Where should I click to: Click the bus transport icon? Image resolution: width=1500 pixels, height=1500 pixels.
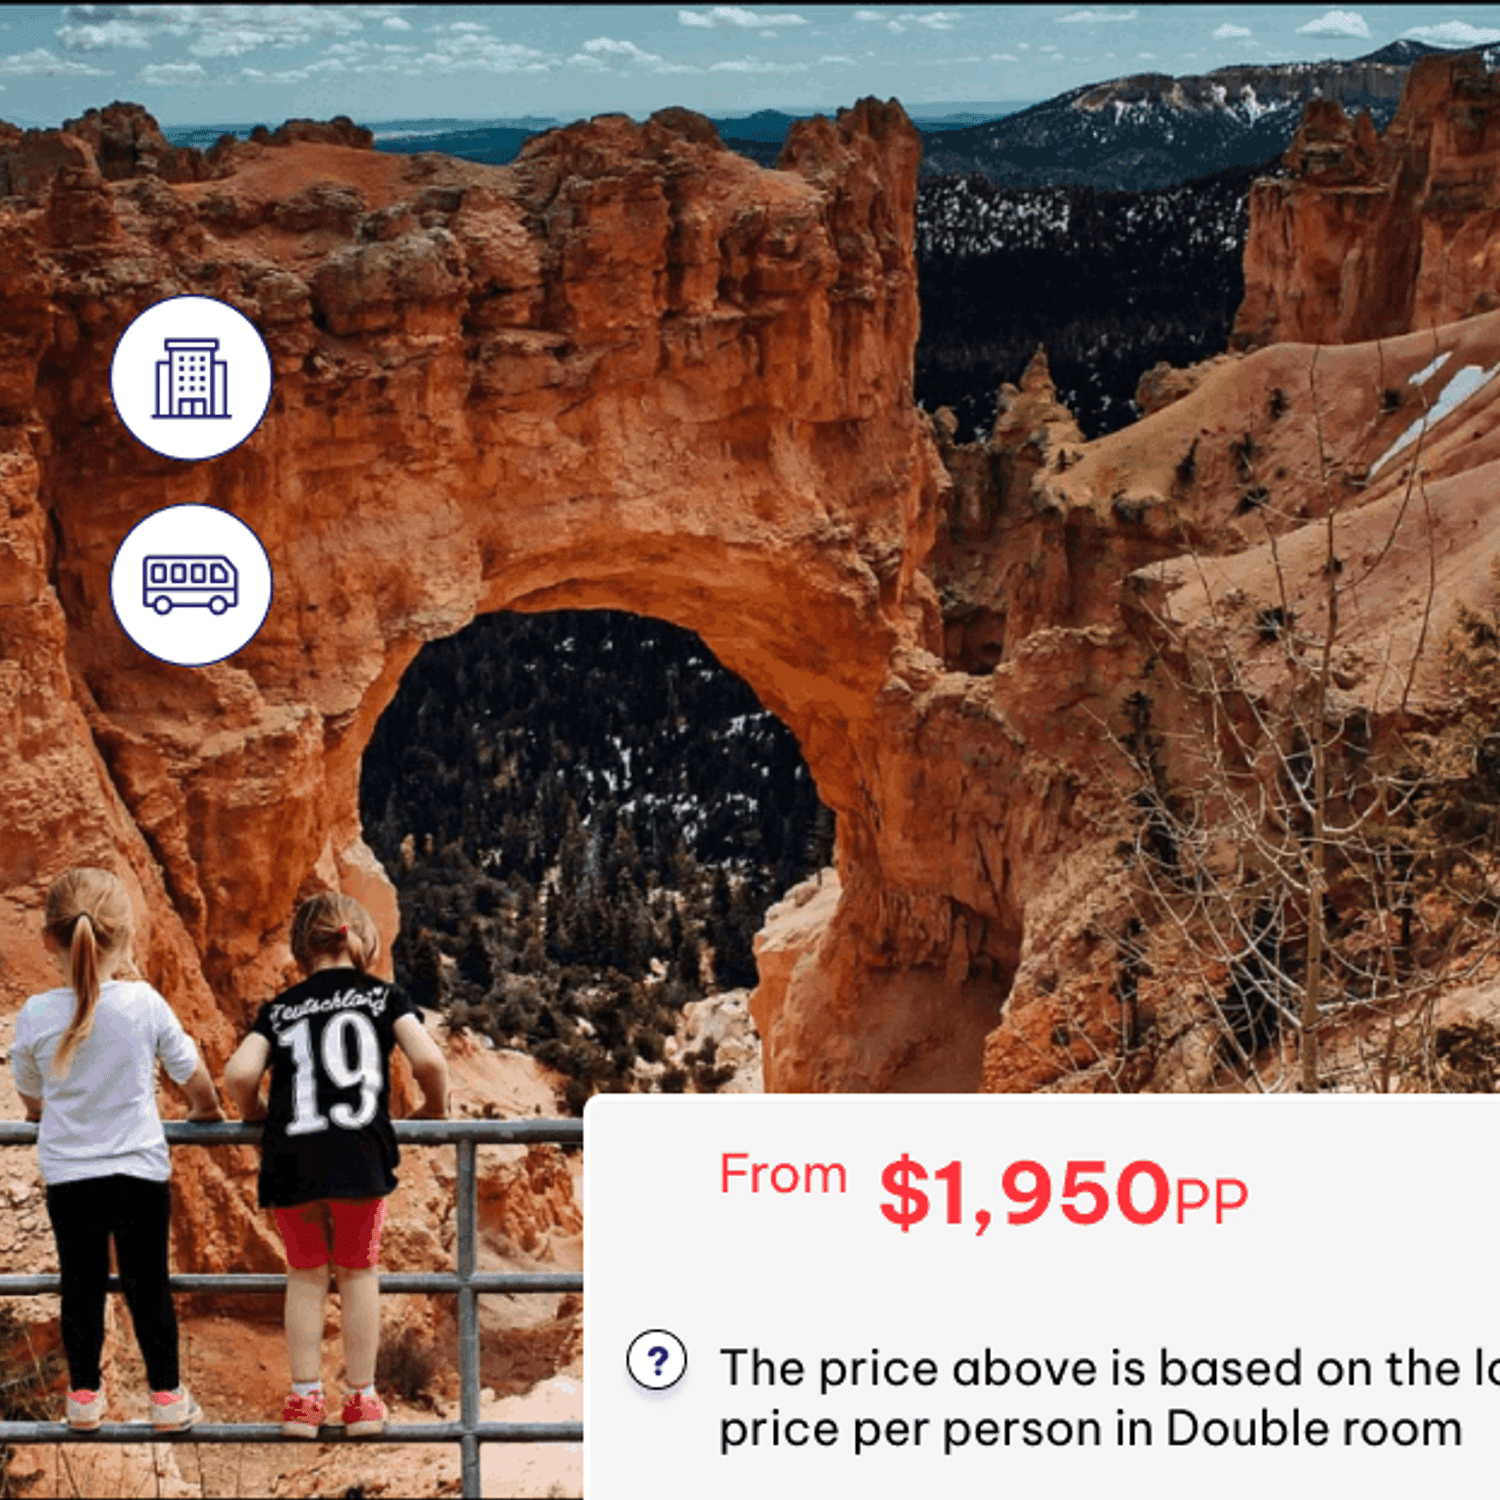(x=191, y=585)
